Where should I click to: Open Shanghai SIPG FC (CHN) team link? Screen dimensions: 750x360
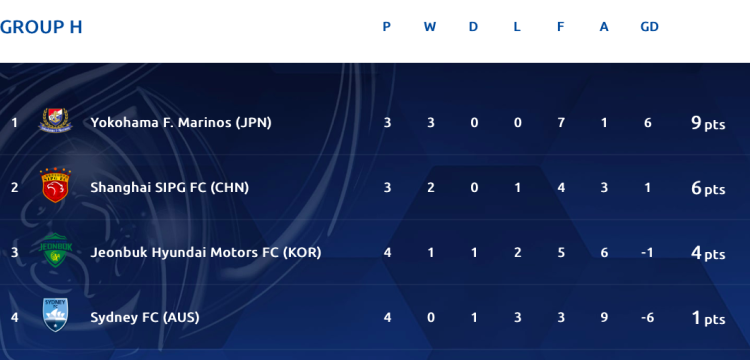point(169,188)
